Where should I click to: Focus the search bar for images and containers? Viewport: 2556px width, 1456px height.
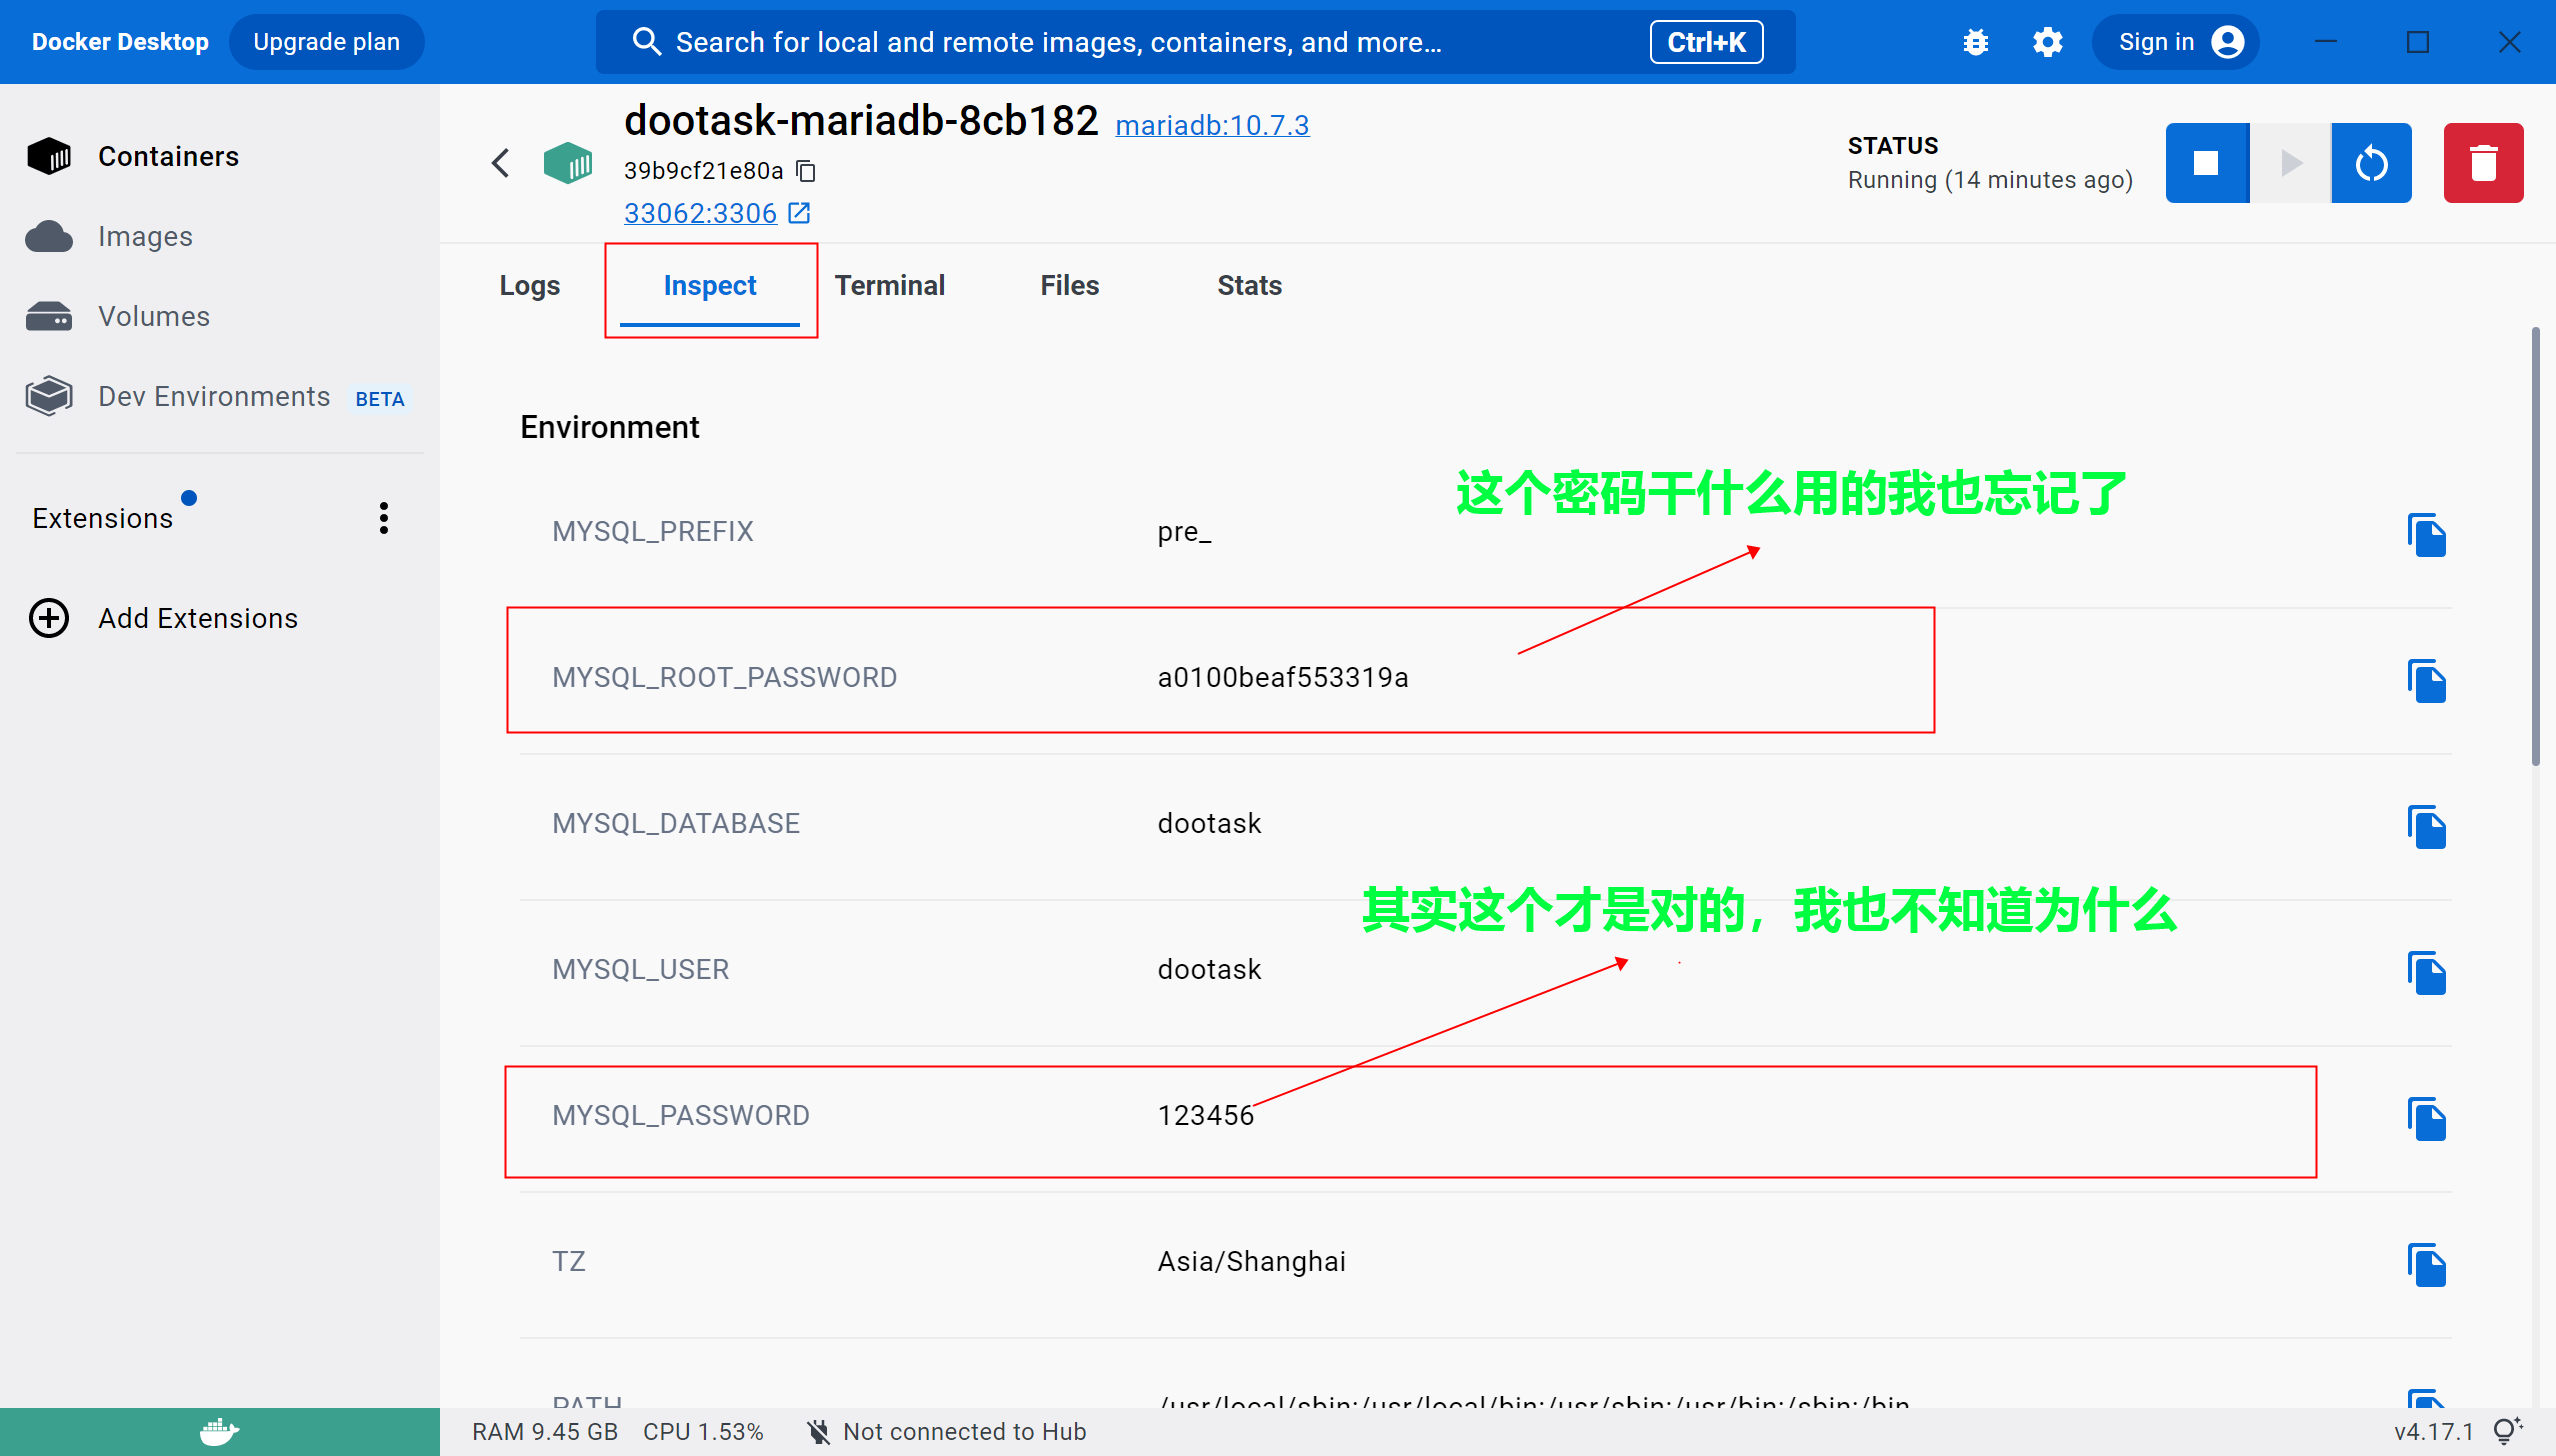coord(1195,42)
